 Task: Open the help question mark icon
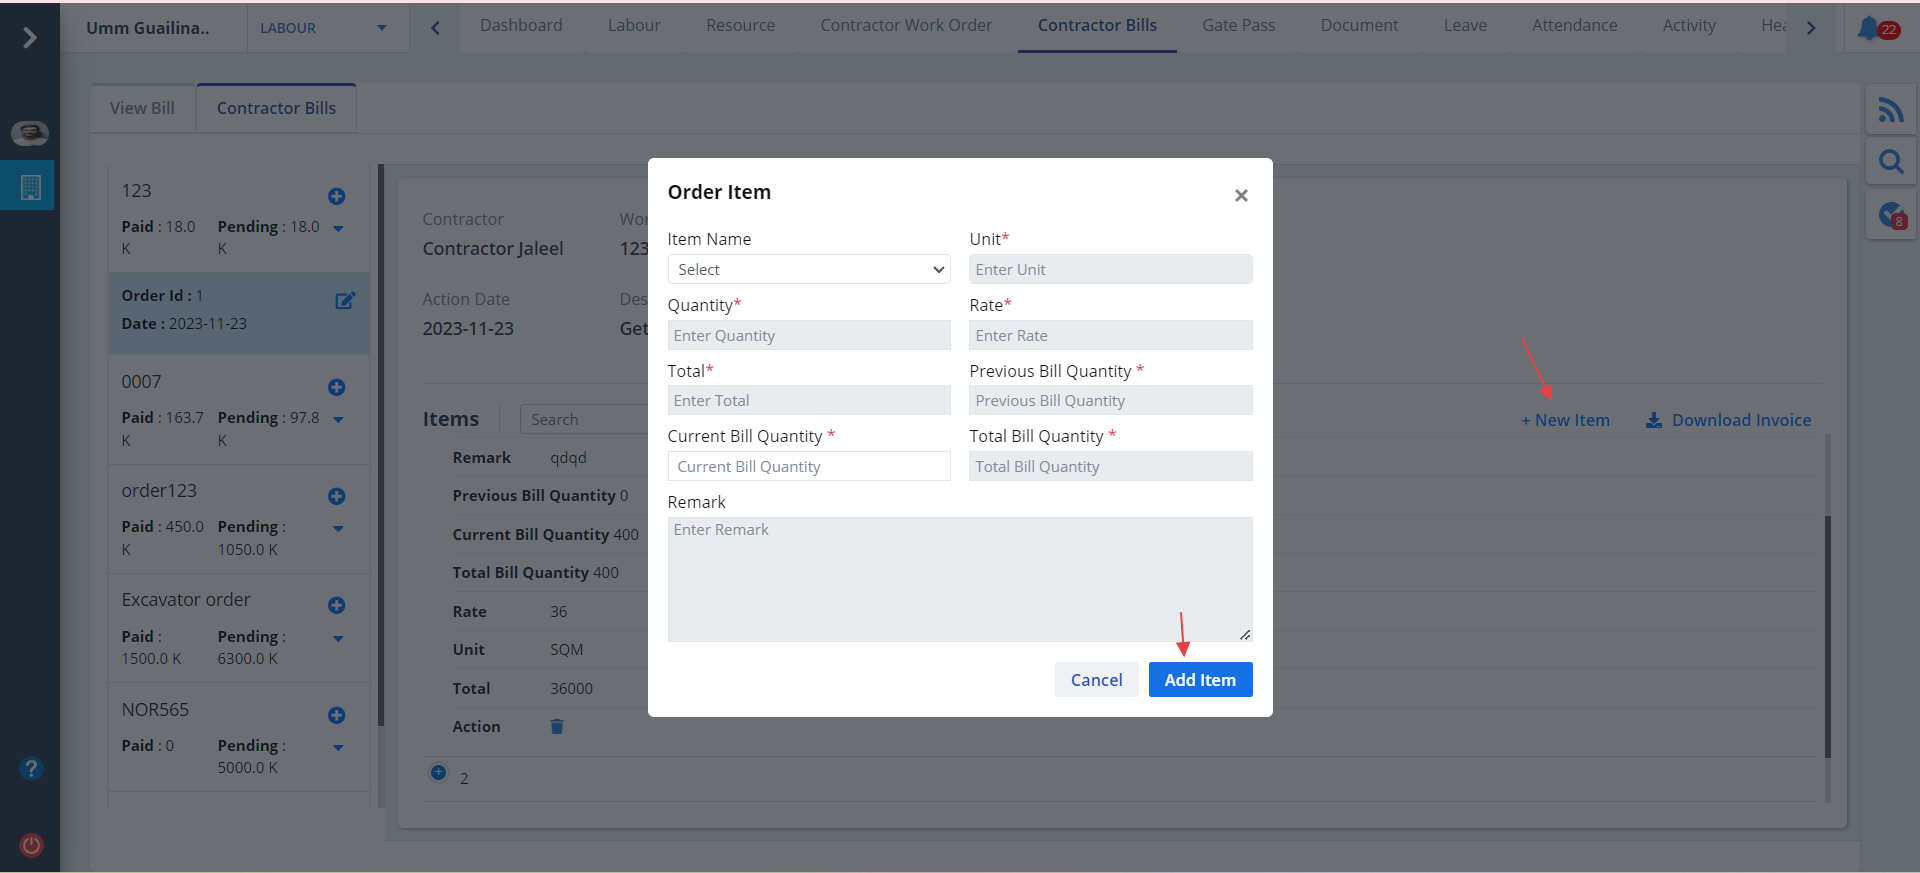(x=31, y=768)
